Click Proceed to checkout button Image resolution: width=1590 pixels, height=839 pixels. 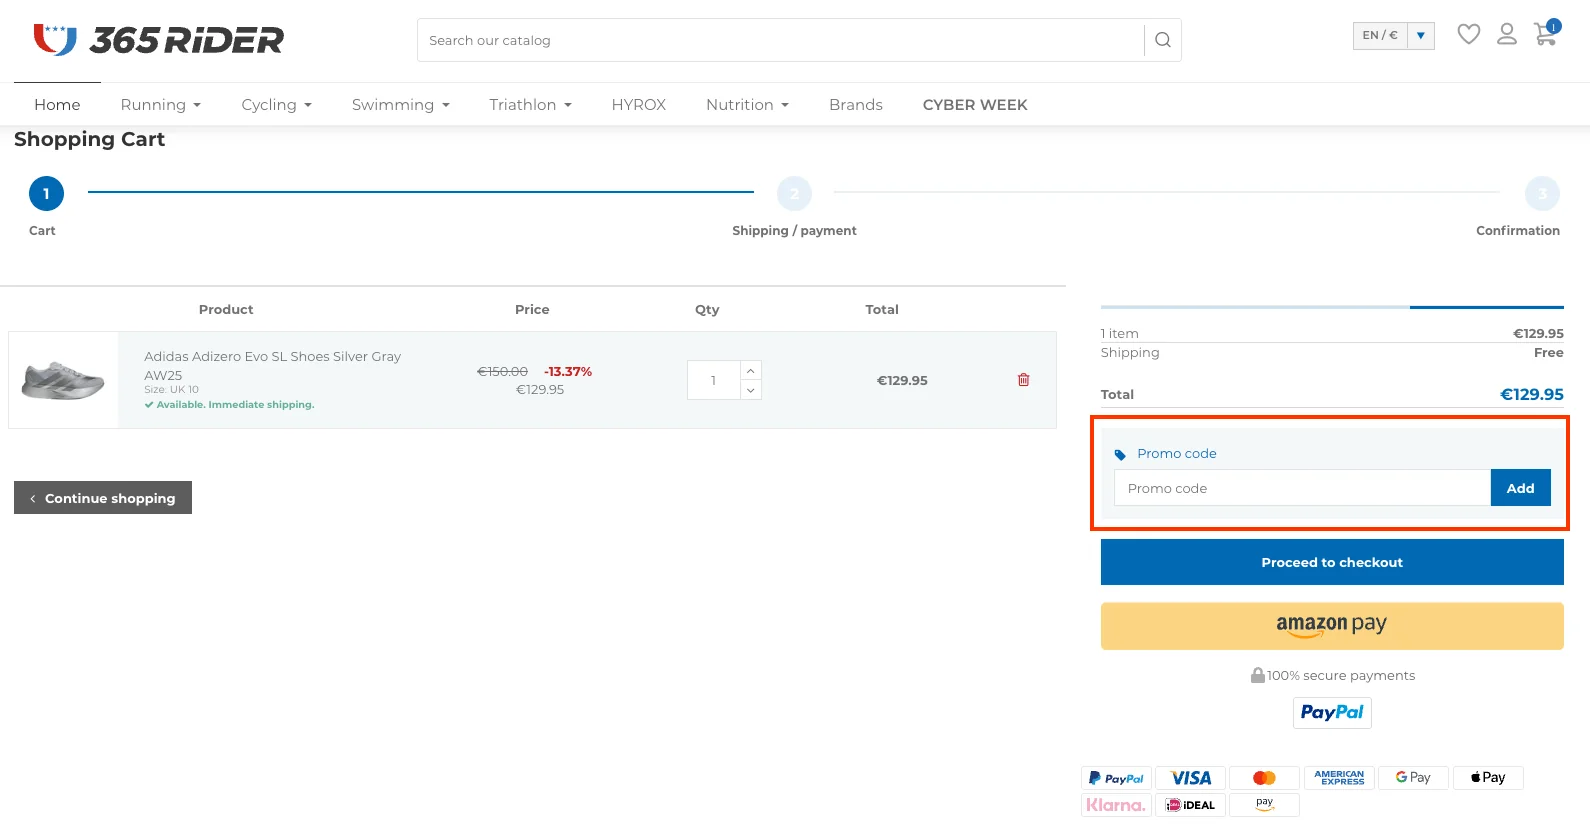[1331, 562]
